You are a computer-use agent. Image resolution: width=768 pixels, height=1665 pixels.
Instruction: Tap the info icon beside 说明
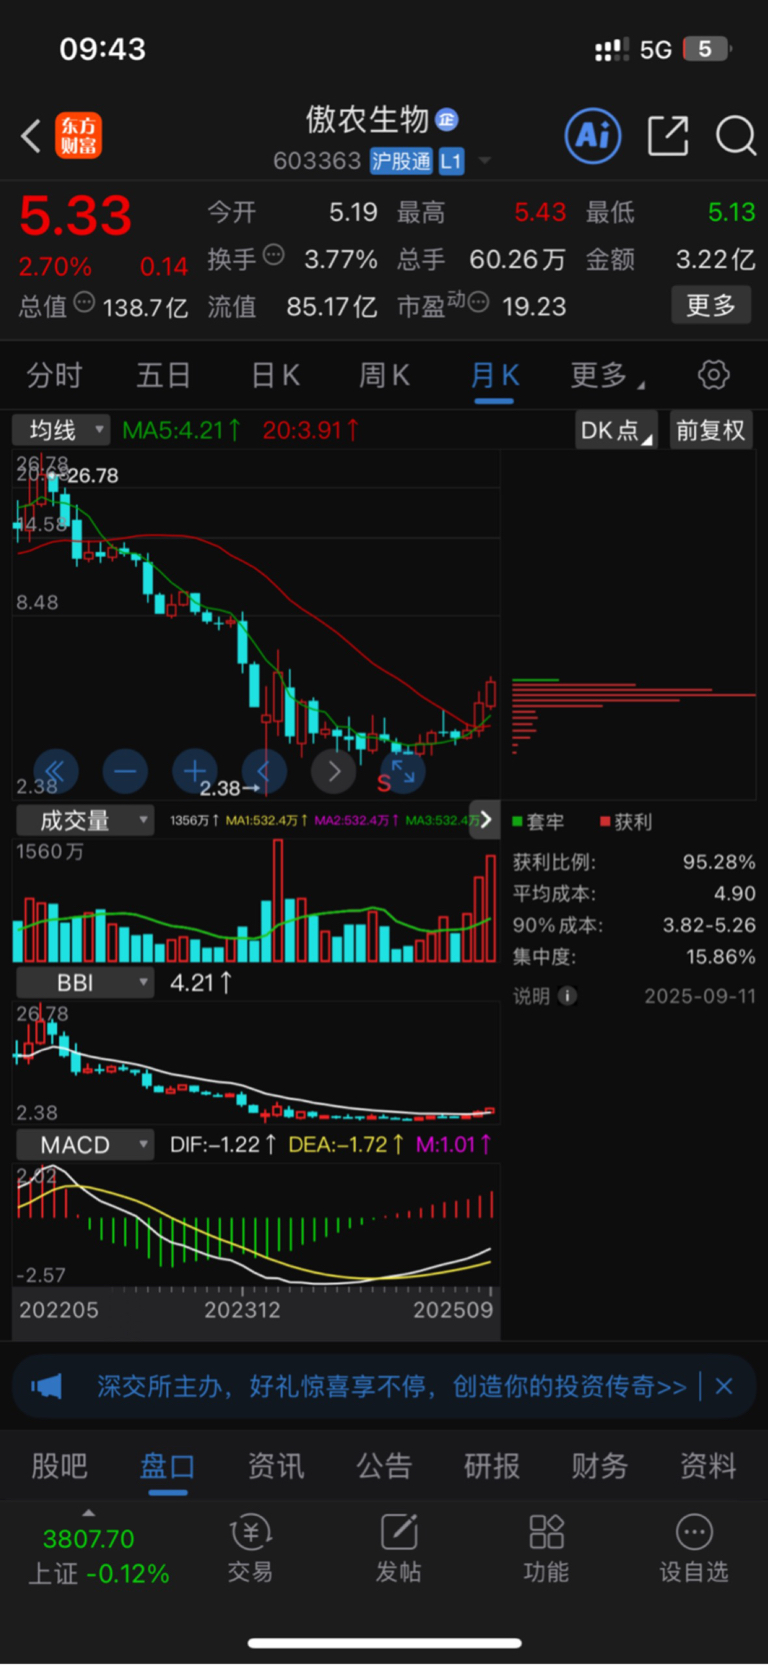pyautogui.click(x=567, y=996)
